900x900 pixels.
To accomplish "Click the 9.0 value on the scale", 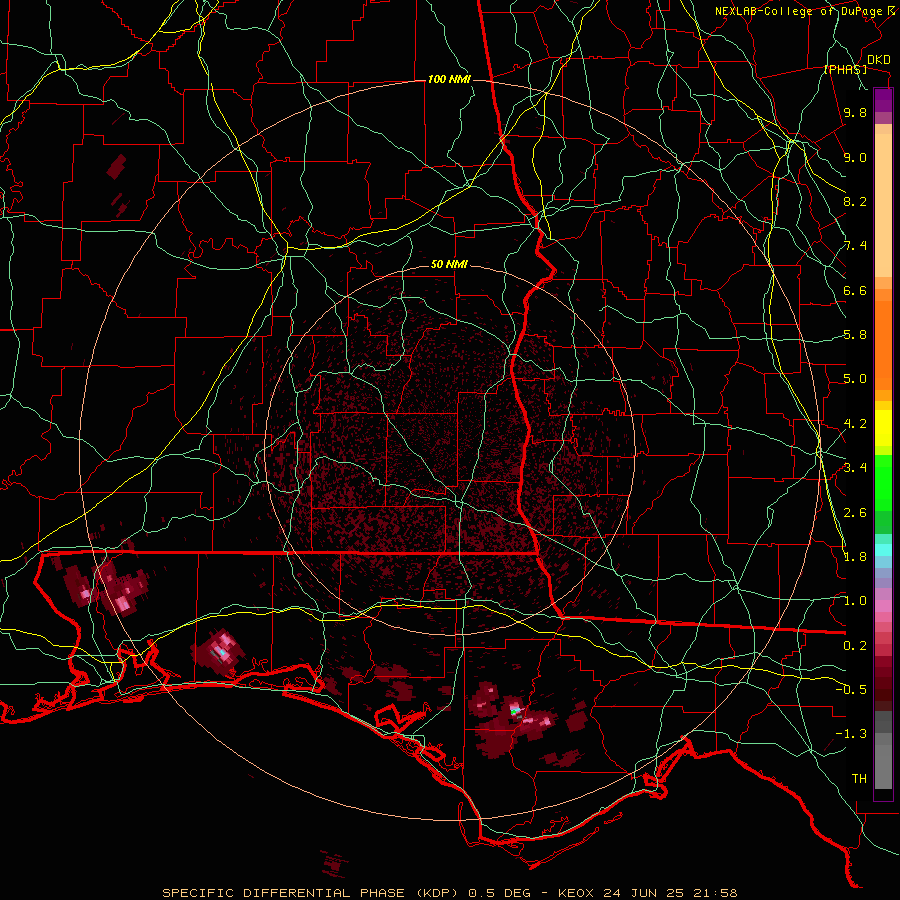I will click(x=855, y=157).
